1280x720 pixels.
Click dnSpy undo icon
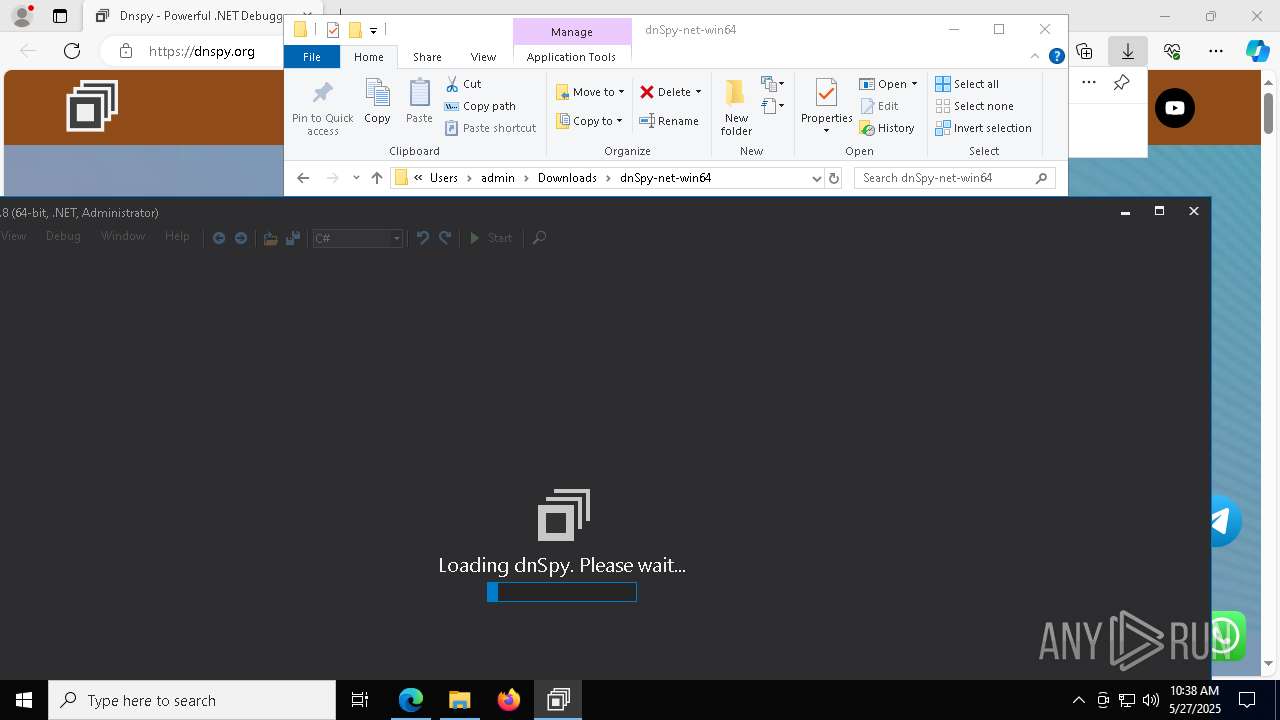(x=423, y=238)
